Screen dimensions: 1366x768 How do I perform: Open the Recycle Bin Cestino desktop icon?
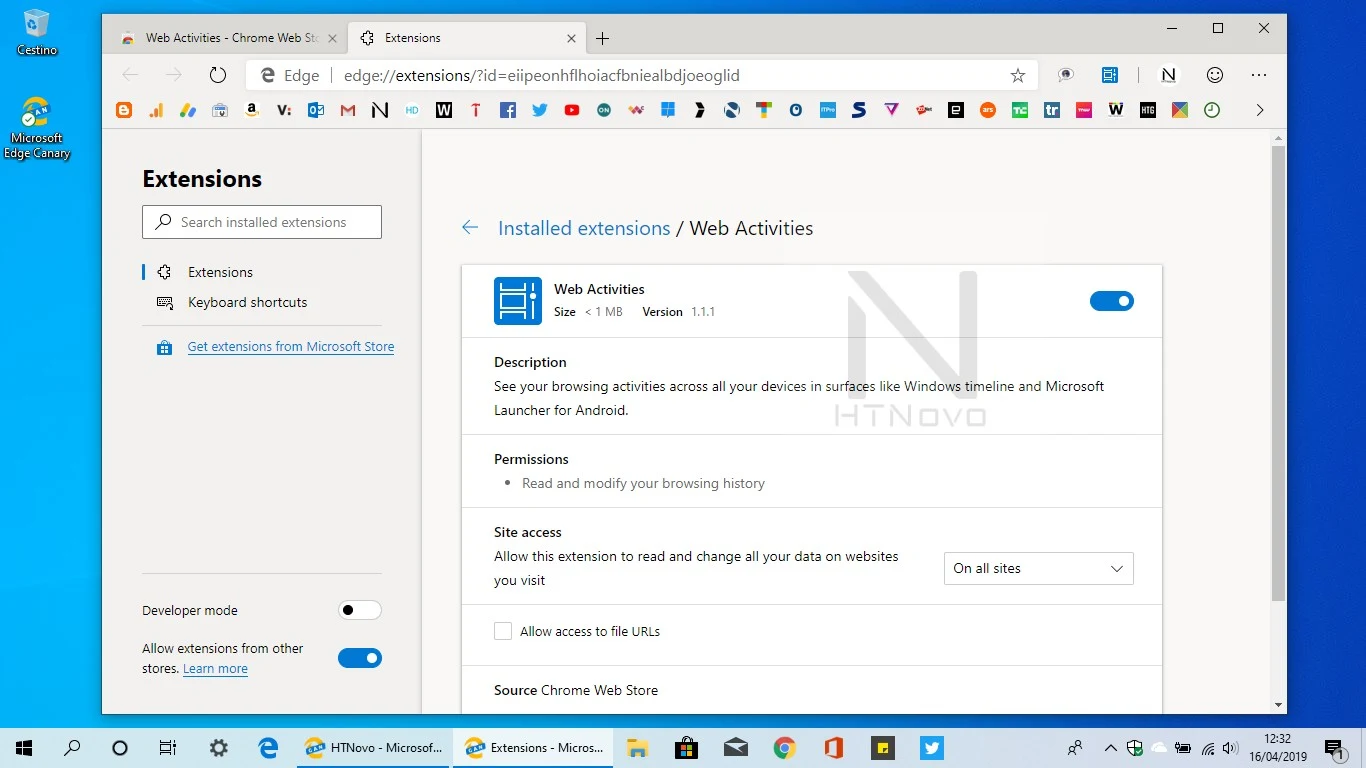coord(37,32)
